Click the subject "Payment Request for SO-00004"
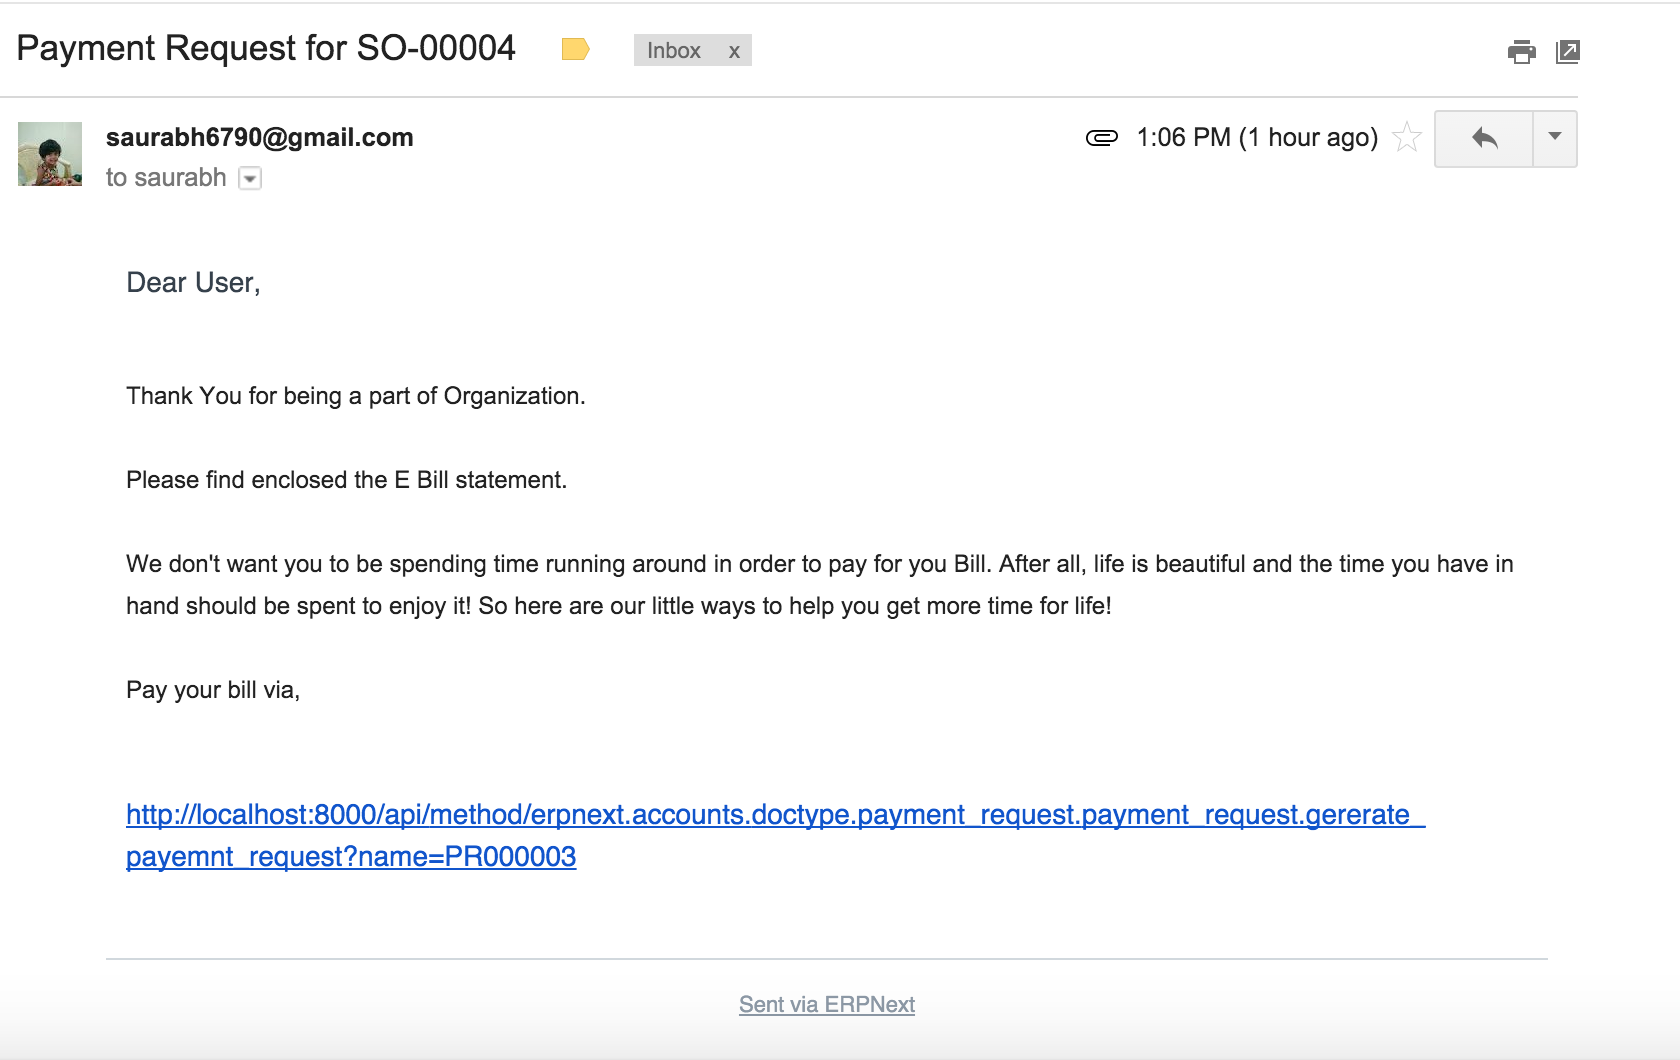This screenshot has height=1060, width=1680. click(266, 48)
